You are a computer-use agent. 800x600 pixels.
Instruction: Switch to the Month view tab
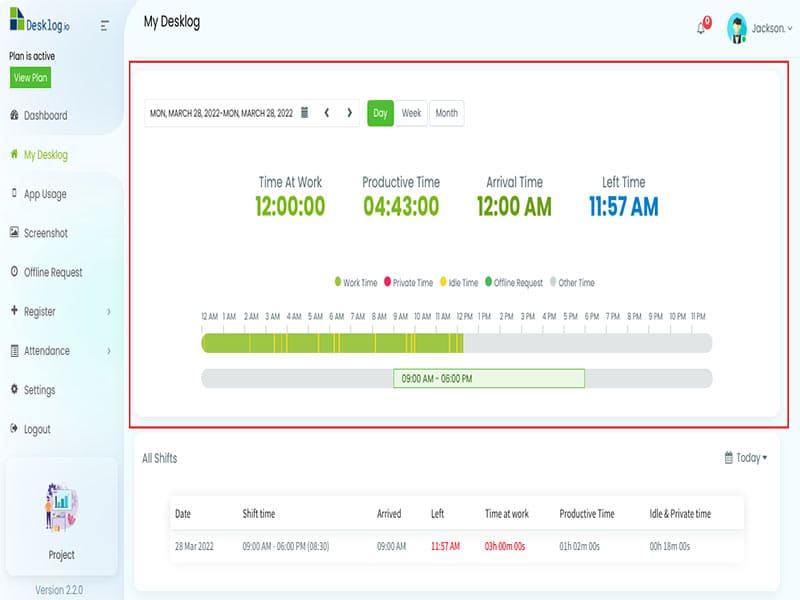coord(446,113)
